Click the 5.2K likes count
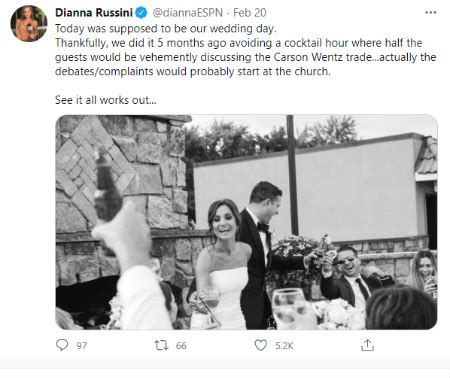This screenshot has height=378, width=450. pos(284,346)
